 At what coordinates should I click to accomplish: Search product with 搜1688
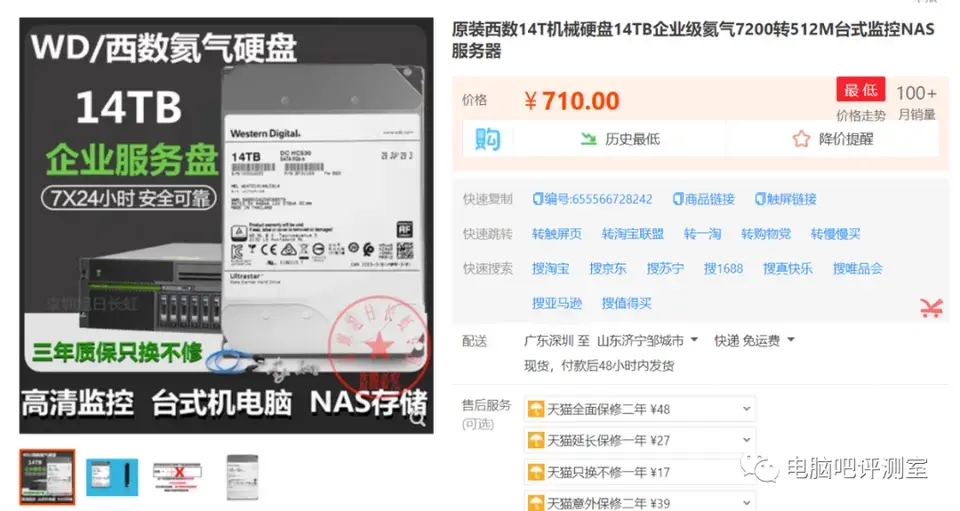[x=723, y=268]
